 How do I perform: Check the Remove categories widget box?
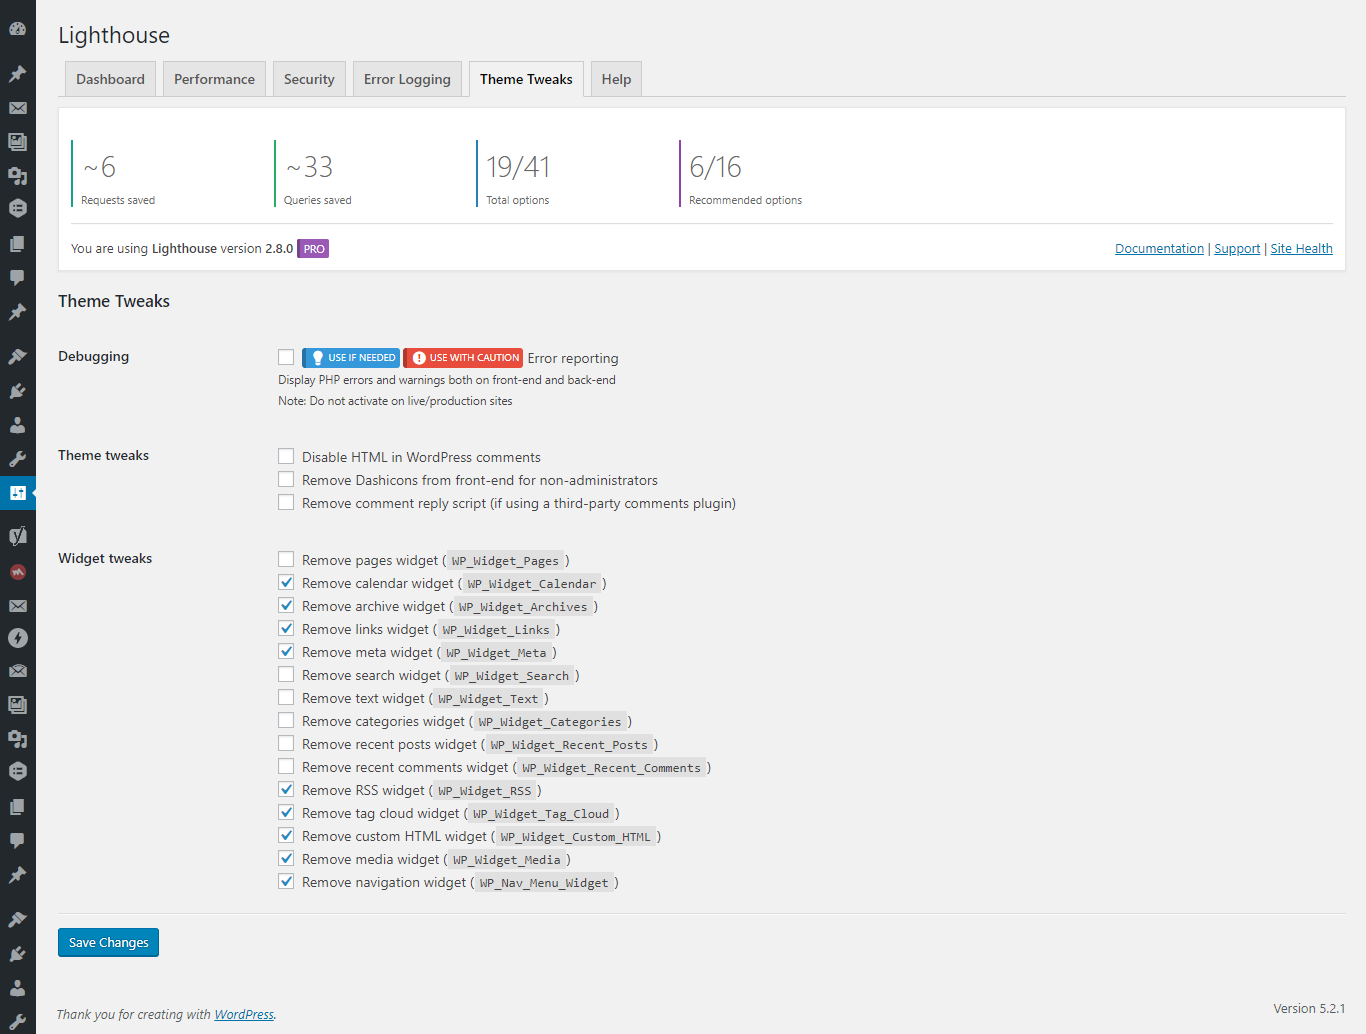coord(286,720)
